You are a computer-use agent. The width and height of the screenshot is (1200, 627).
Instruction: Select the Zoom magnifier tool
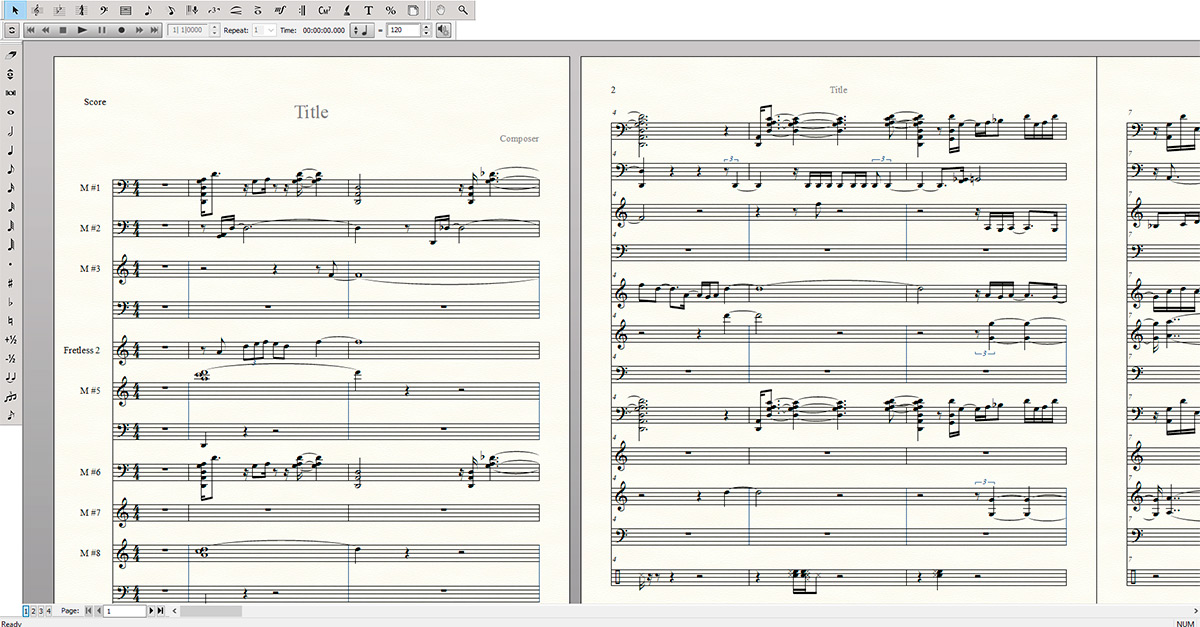pos(464,10)
